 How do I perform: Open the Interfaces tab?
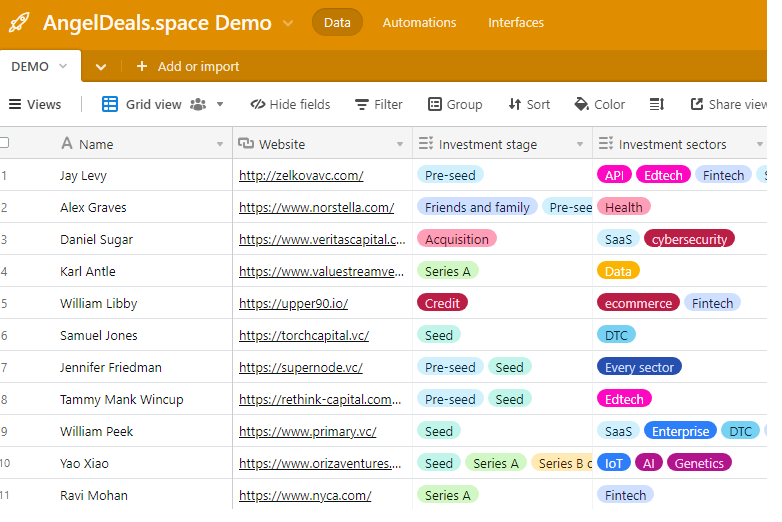pyautogui.click(x=516, y=22)
